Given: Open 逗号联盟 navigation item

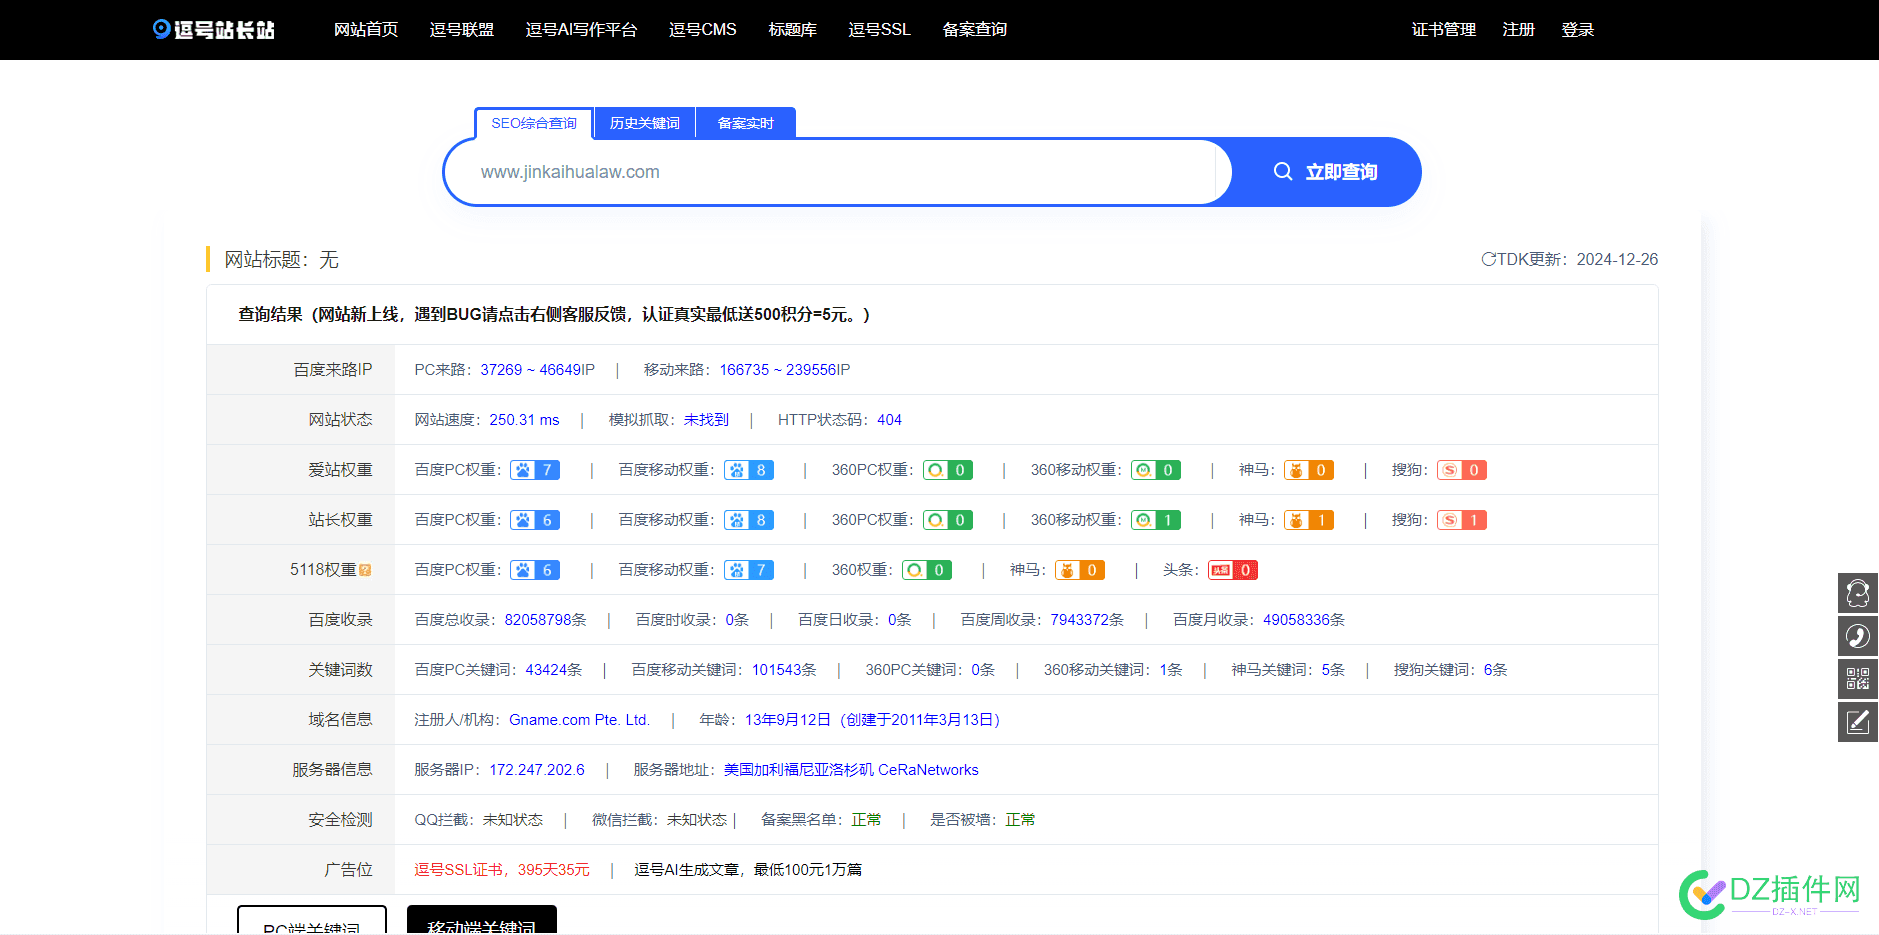Looking at the screenshot, I should click(462, 30).
